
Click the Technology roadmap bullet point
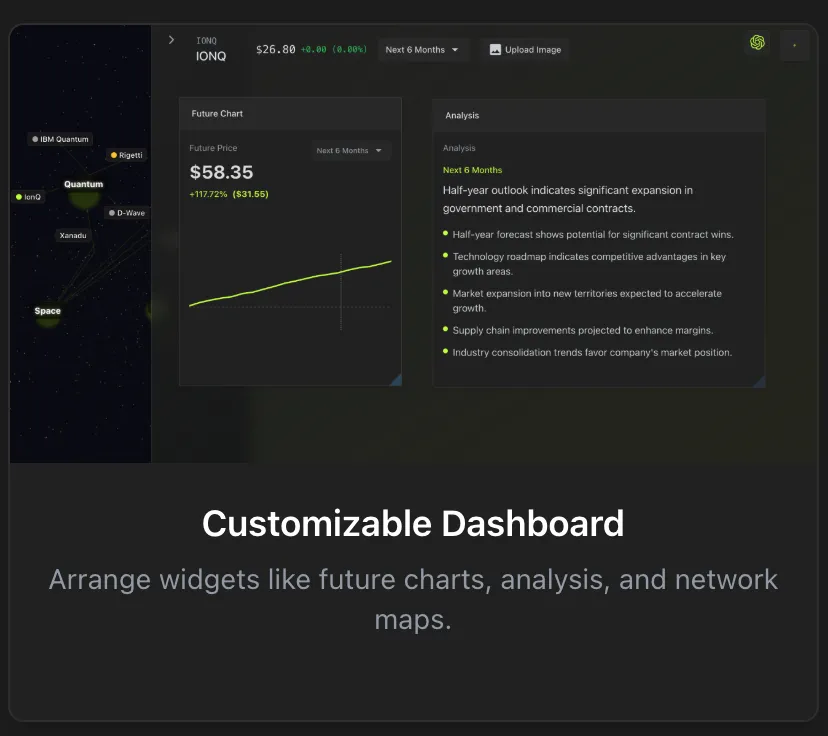point(589,264)
